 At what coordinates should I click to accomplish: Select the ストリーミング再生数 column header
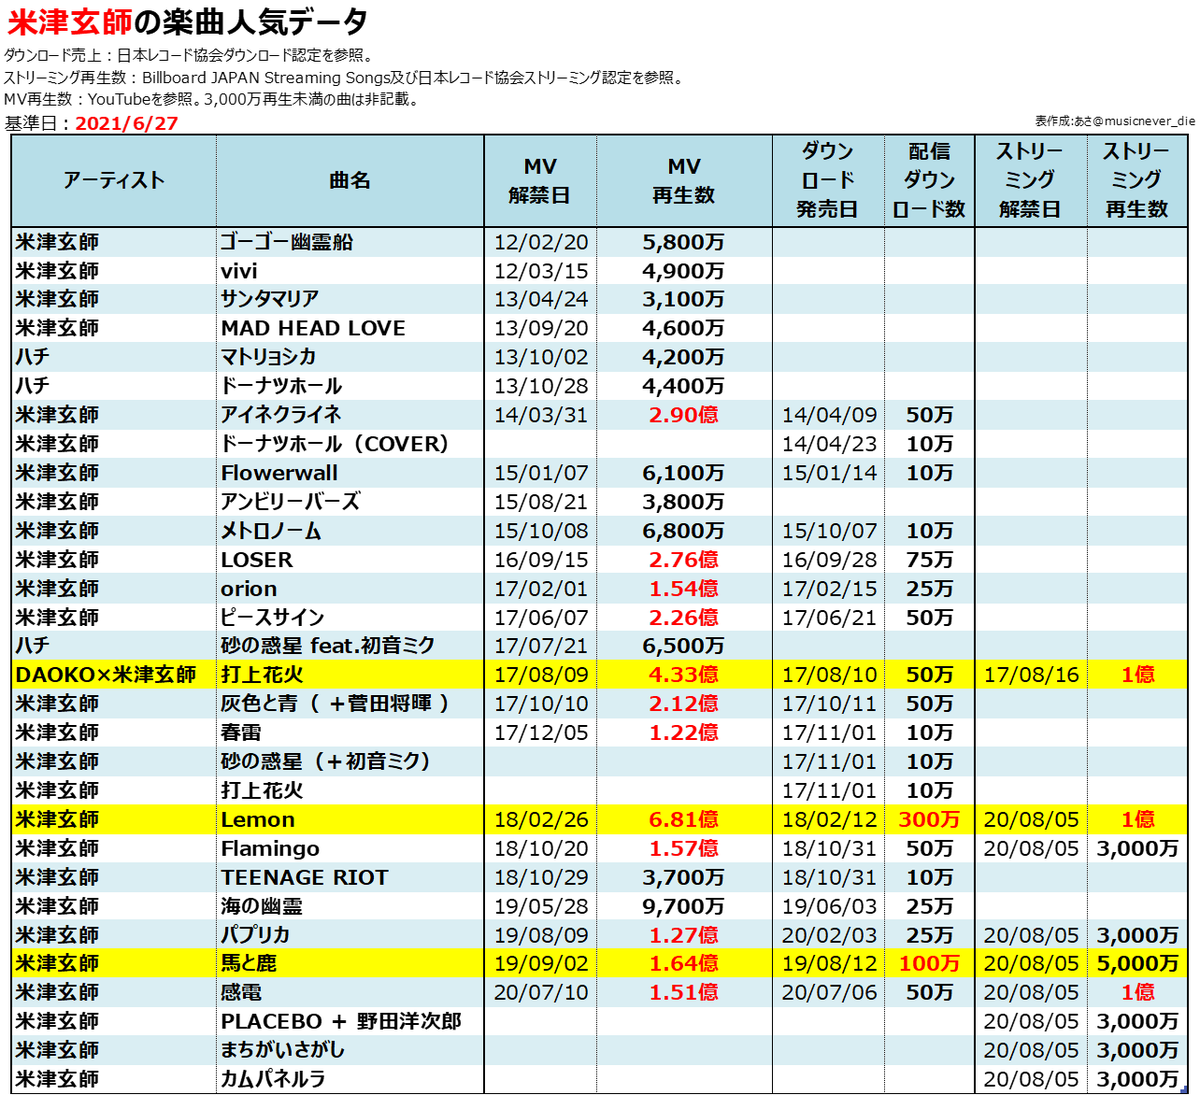1135,182
